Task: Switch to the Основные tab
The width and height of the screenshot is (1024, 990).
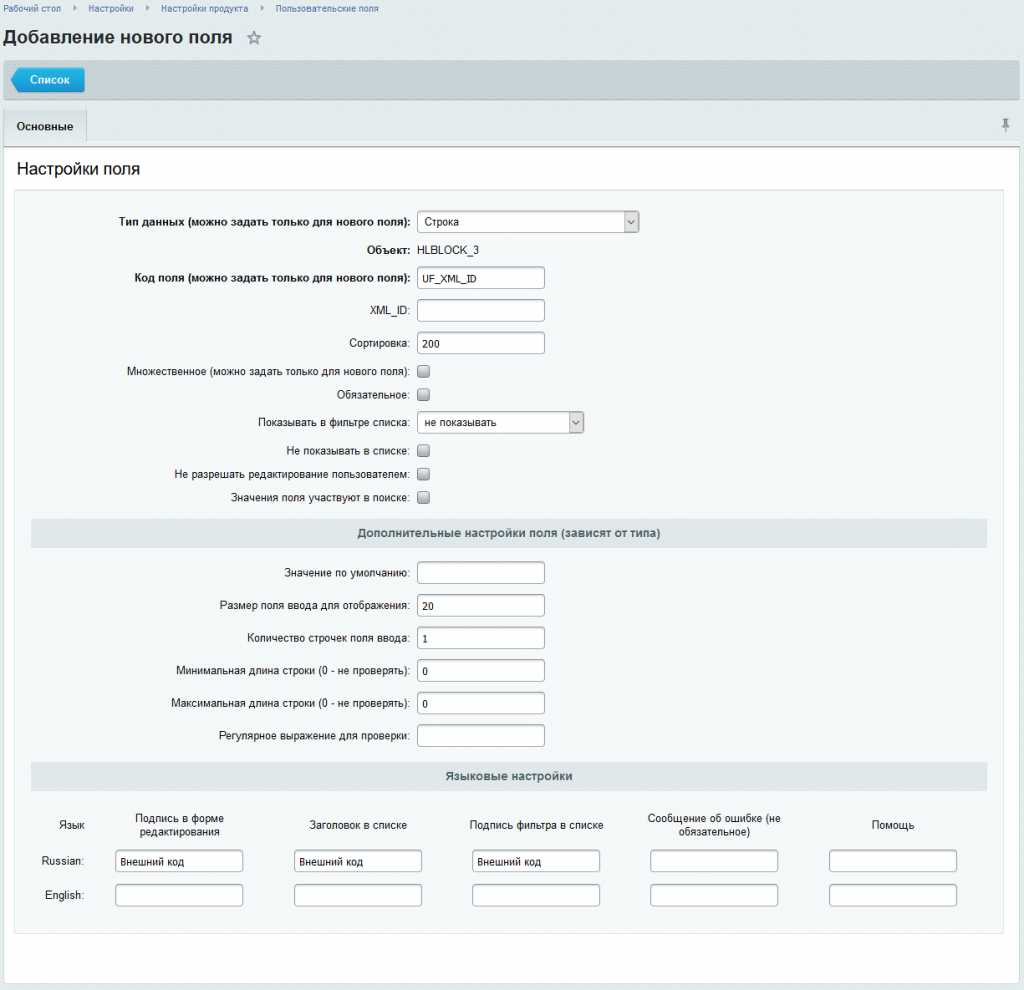Action: [45, 126]
